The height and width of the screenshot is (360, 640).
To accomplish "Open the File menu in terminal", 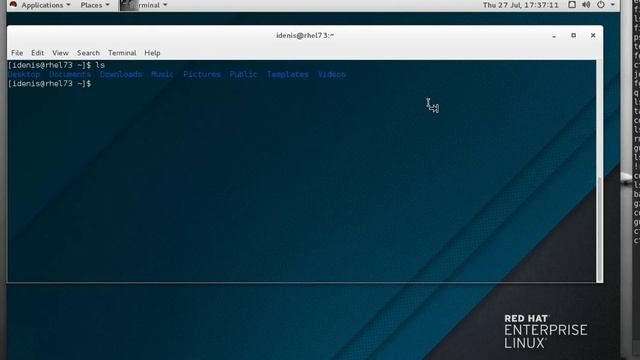I will (17, 53).
